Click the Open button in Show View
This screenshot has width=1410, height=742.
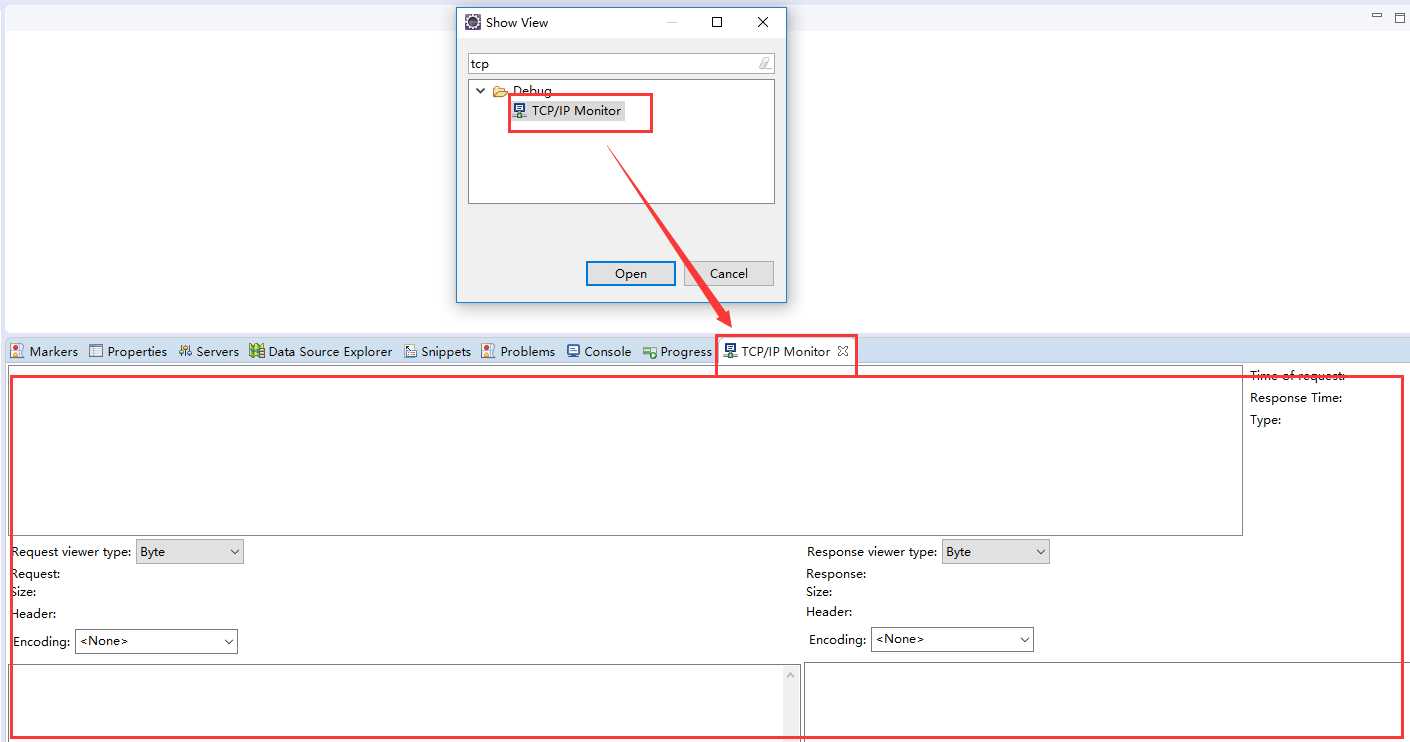point(631,273)
